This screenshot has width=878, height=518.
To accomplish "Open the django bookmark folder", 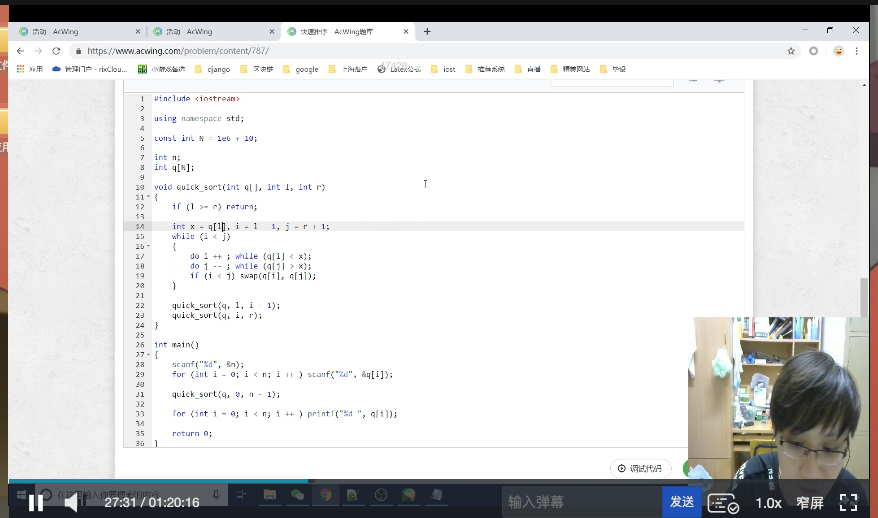I will [212, 69].
